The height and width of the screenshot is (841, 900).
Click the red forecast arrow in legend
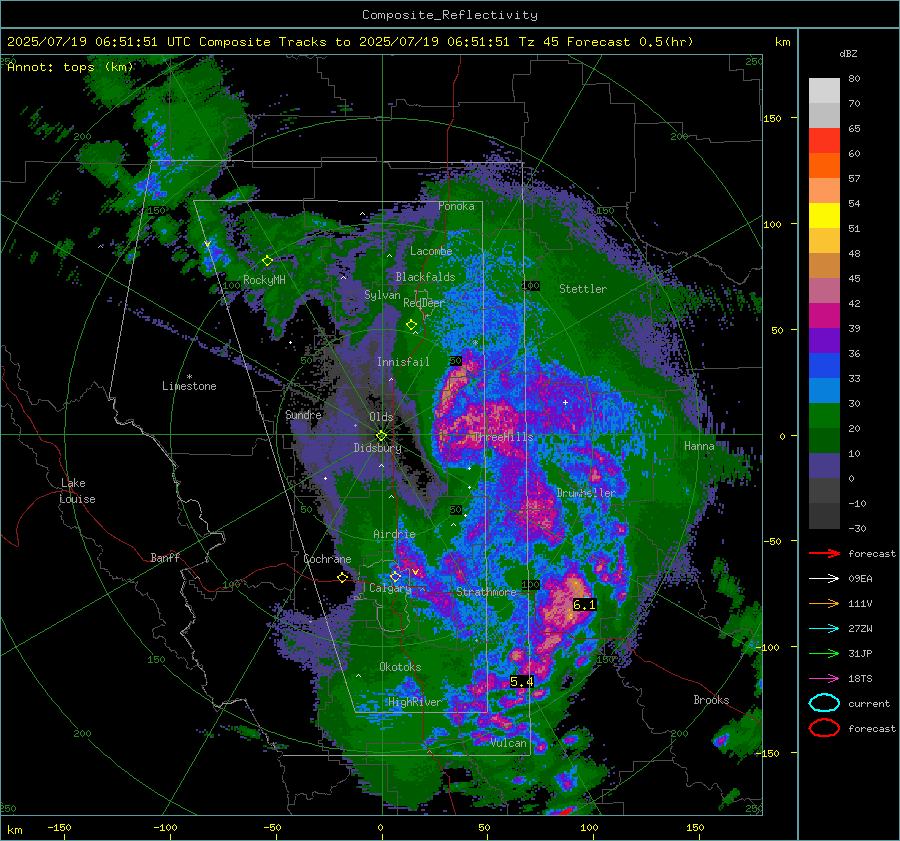click(x=824, y=553)
